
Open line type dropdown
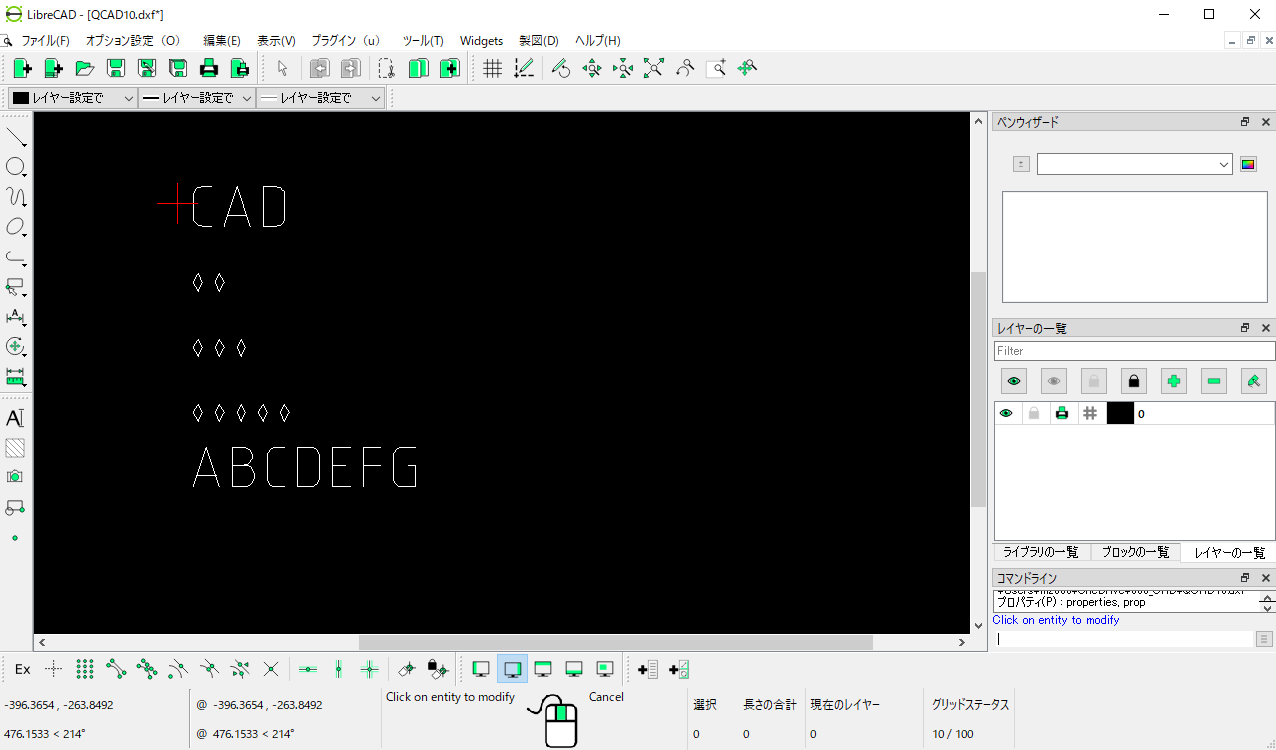[321, 98]
